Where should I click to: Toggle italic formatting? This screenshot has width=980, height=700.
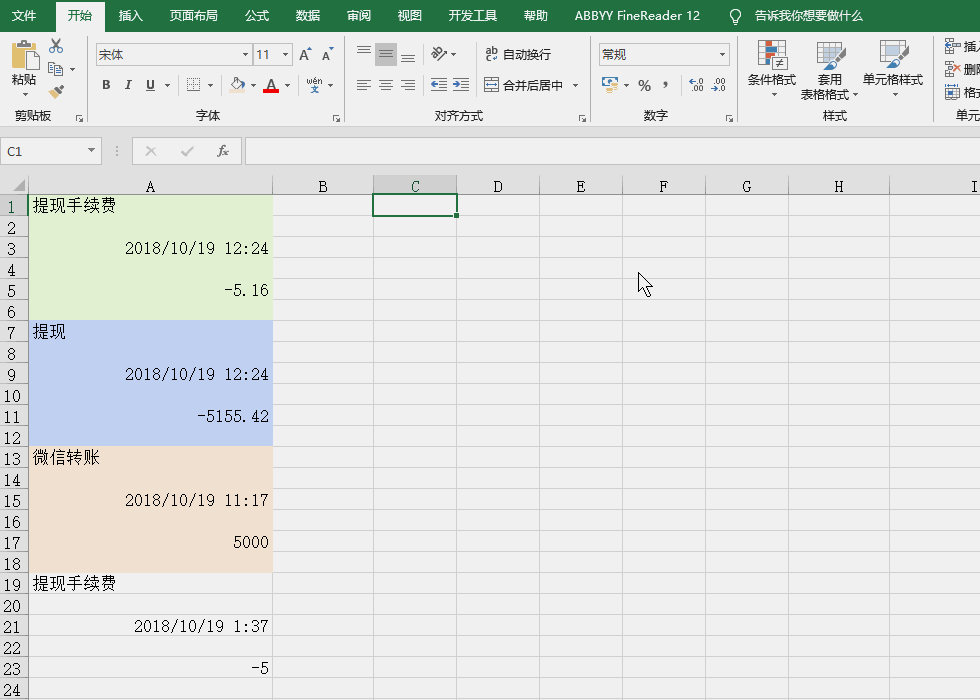(128, 85)
